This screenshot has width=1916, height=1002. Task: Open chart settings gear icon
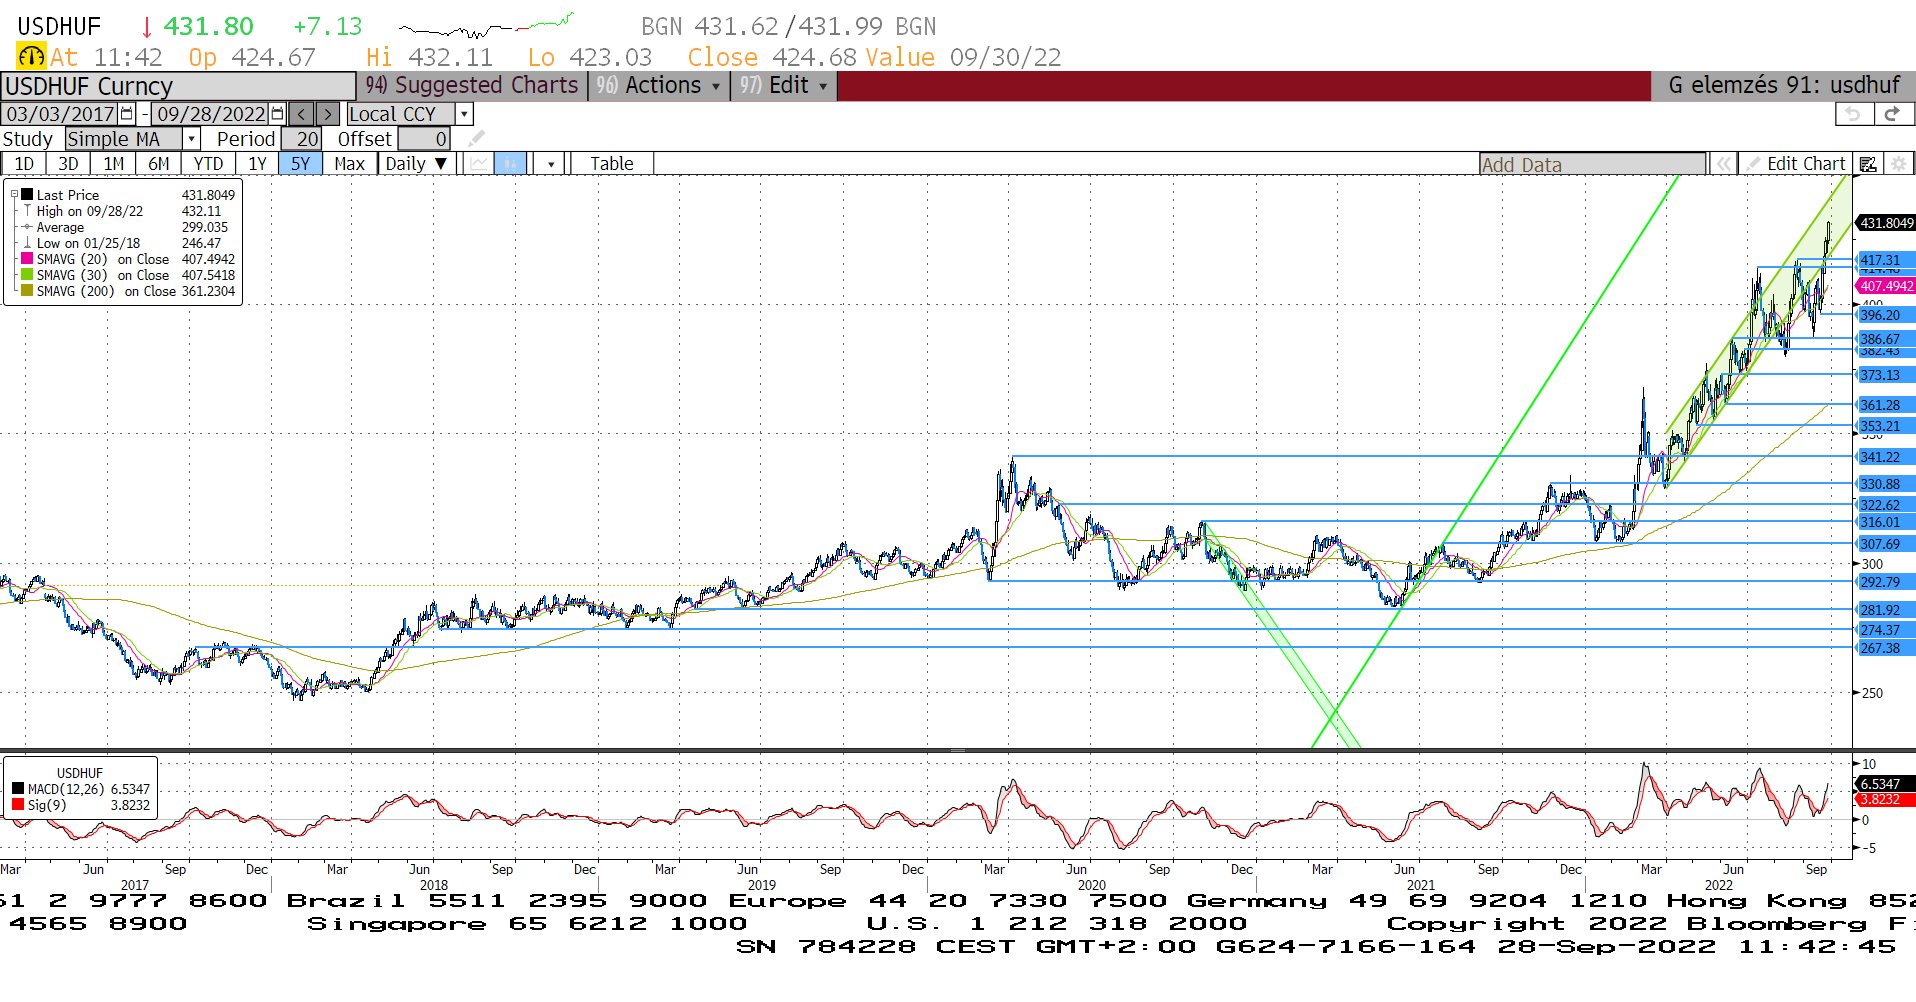[x=1899, y=164]
